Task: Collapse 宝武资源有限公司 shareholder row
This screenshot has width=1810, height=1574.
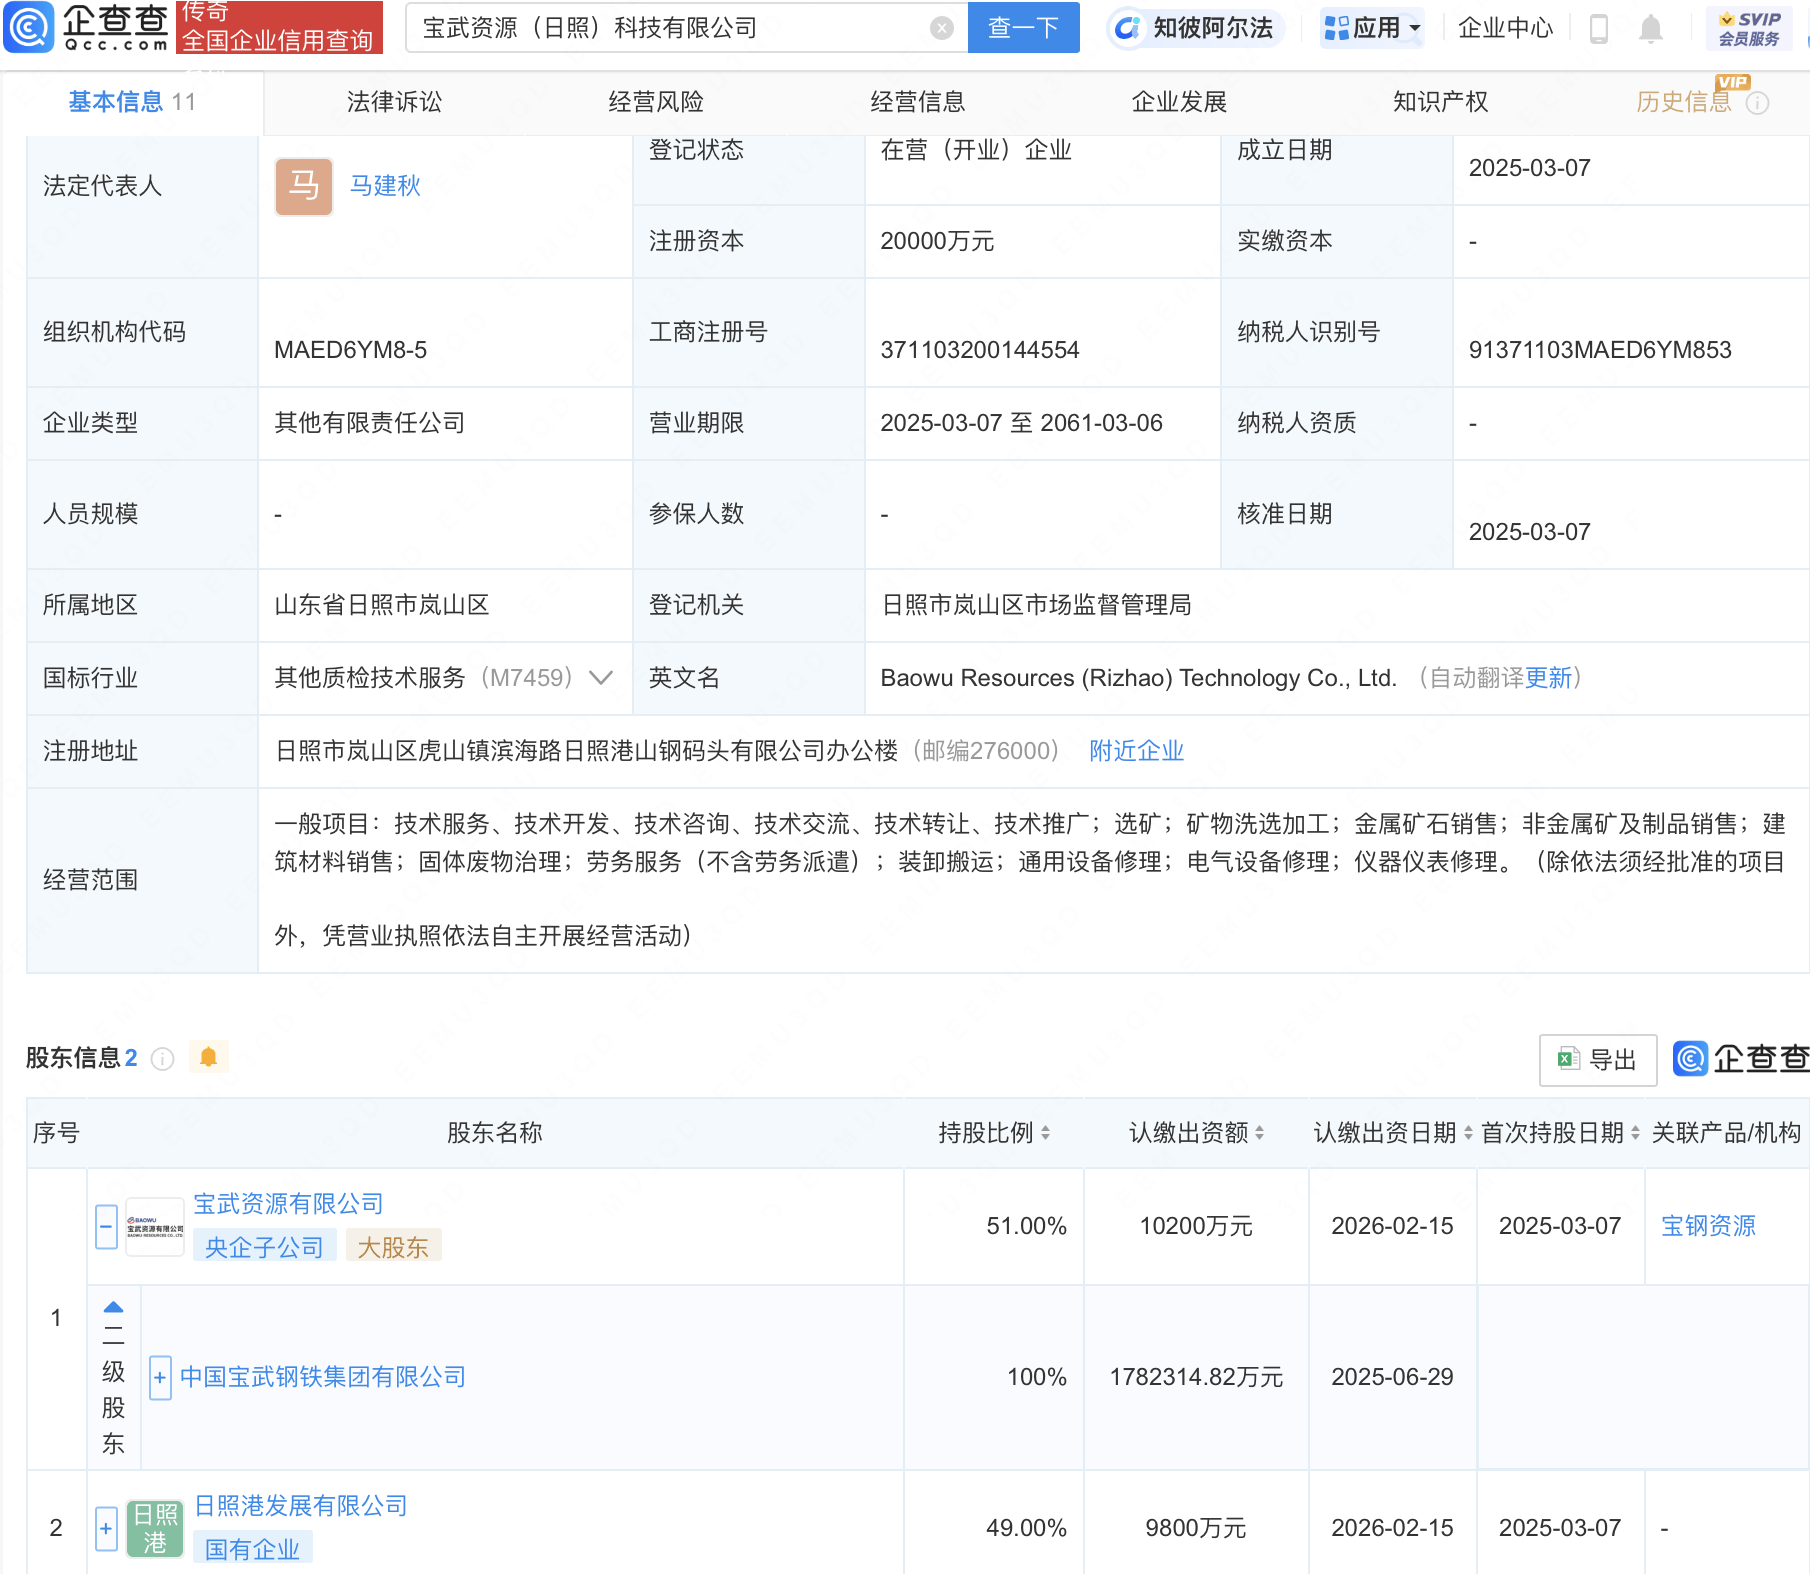Action: 106,1226
